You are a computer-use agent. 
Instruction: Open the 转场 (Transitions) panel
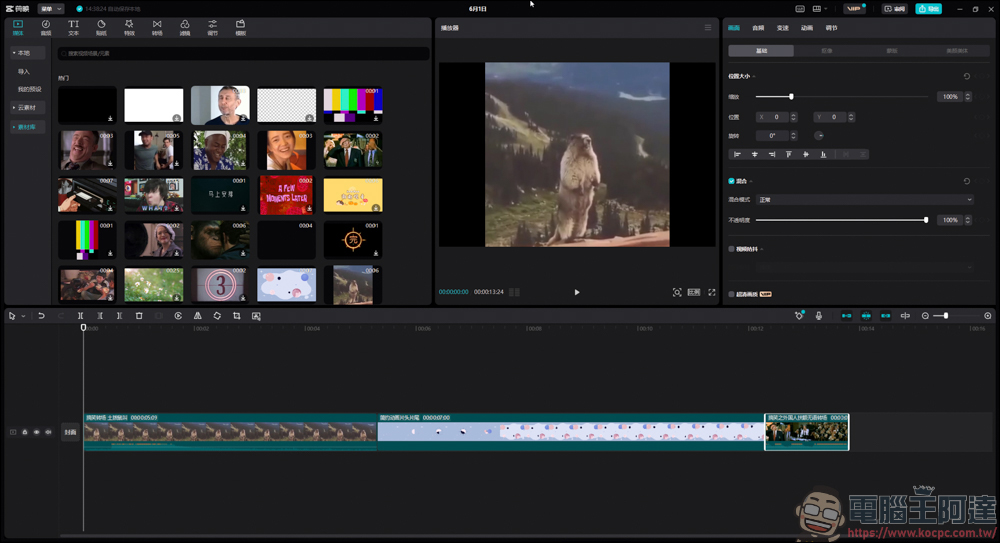157,27
